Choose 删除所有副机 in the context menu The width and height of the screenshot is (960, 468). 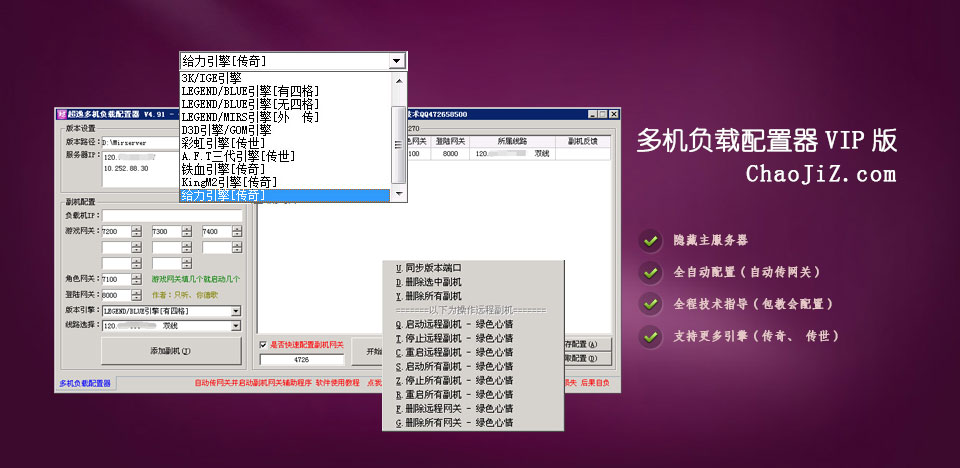[473, 296]
